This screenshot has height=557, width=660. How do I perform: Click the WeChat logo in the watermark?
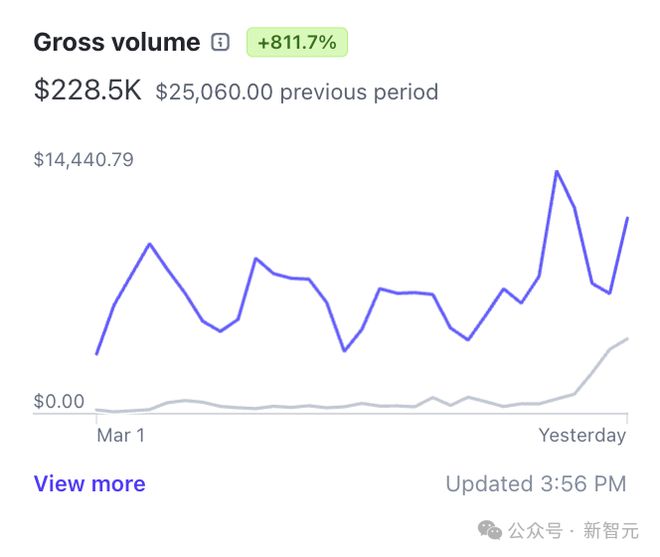point(490,530)
